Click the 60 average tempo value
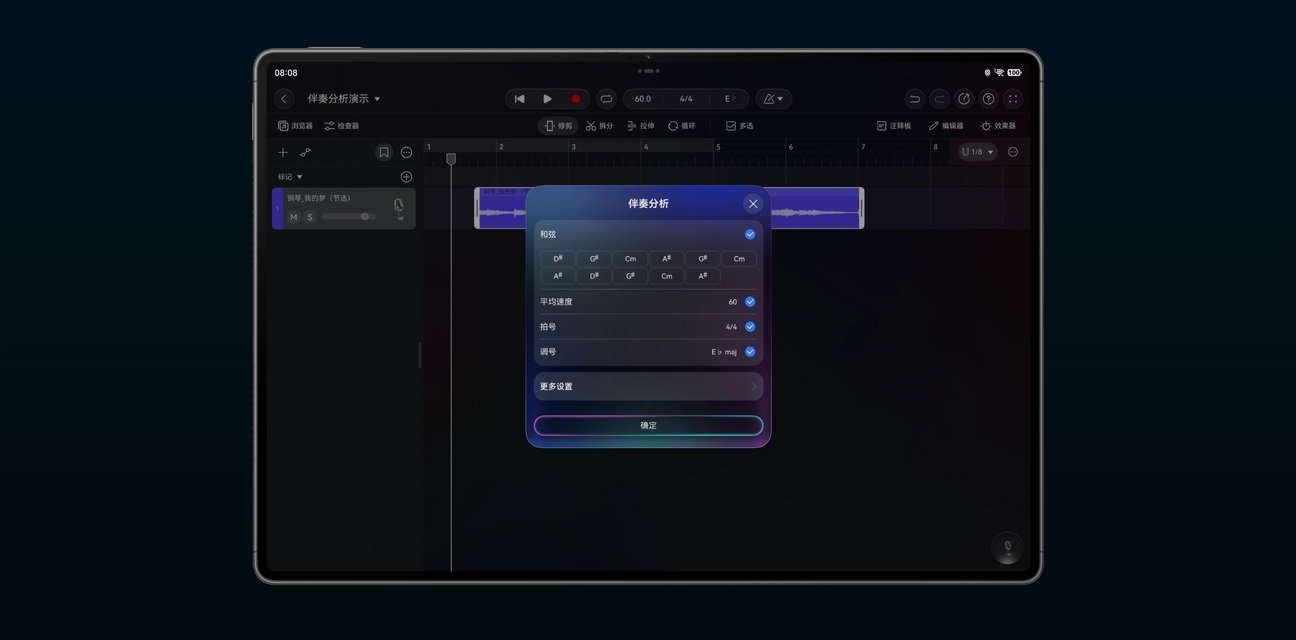The image size is (1296, 640). tap(733, 302)
